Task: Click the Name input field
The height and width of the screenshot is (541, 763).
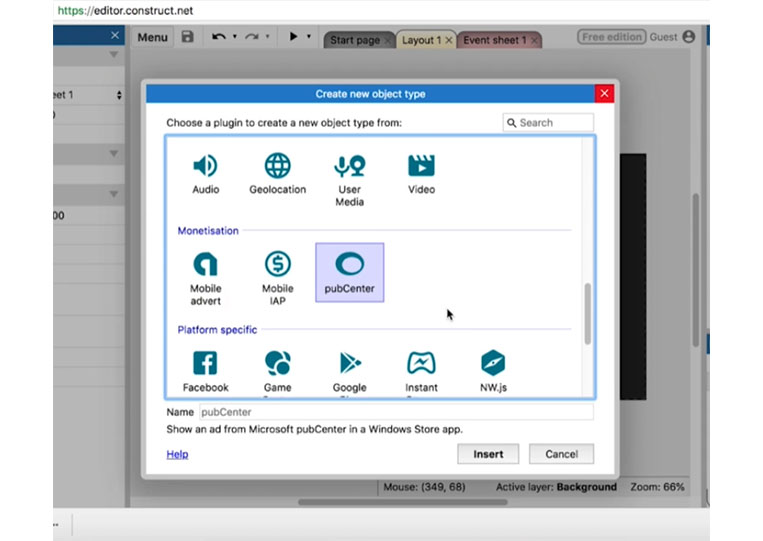Action: [396, 412]
